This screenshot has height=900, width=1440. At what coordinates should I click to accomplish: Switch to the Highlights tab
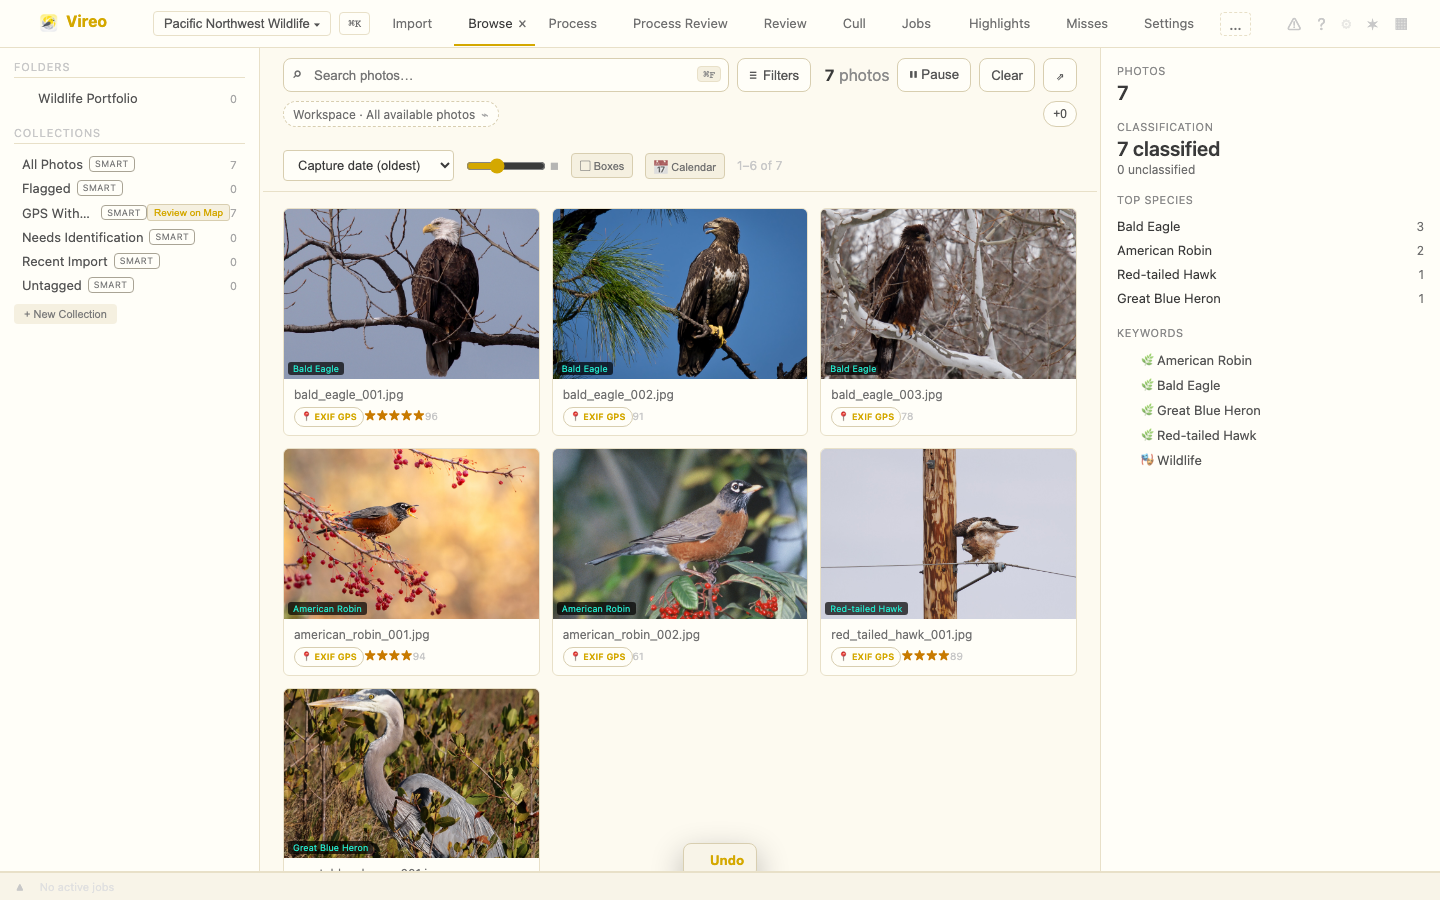[999, 23]
